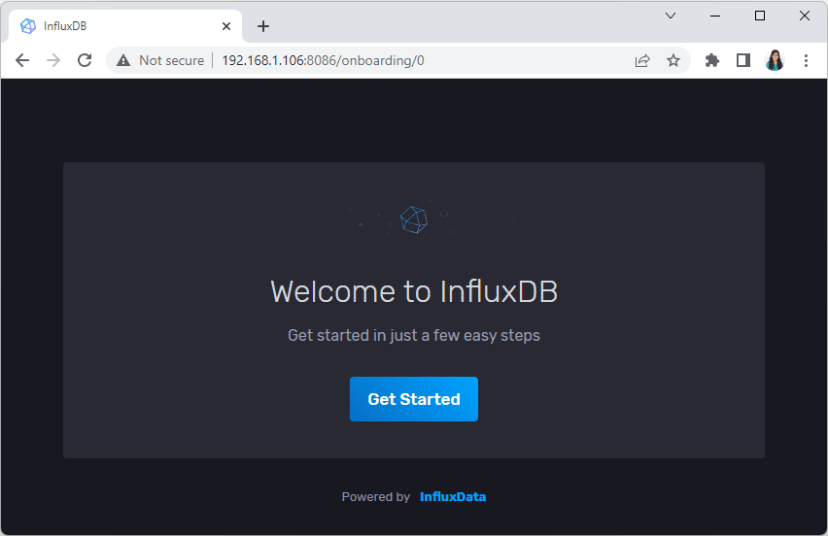The height and width of the screenshot is (536, 828).
Task: Open the InfluxData link in footer
Action: (453, 496)
